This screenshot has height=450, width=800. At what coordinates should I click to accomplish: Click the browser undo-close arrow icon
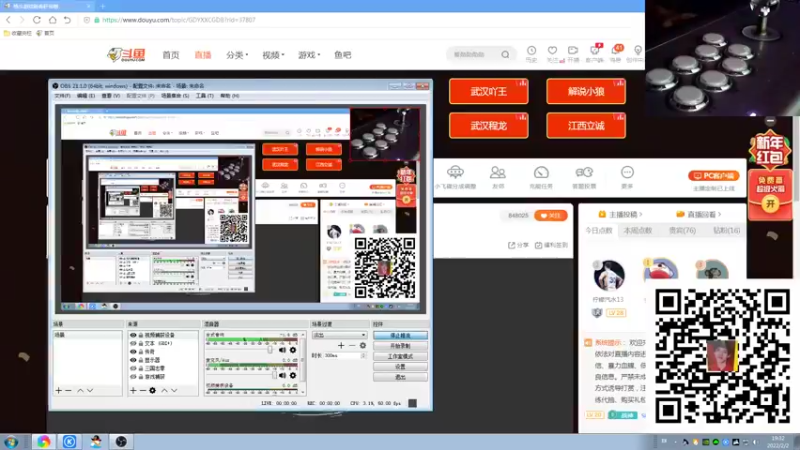pyautogui.click(x=67, y=20)
